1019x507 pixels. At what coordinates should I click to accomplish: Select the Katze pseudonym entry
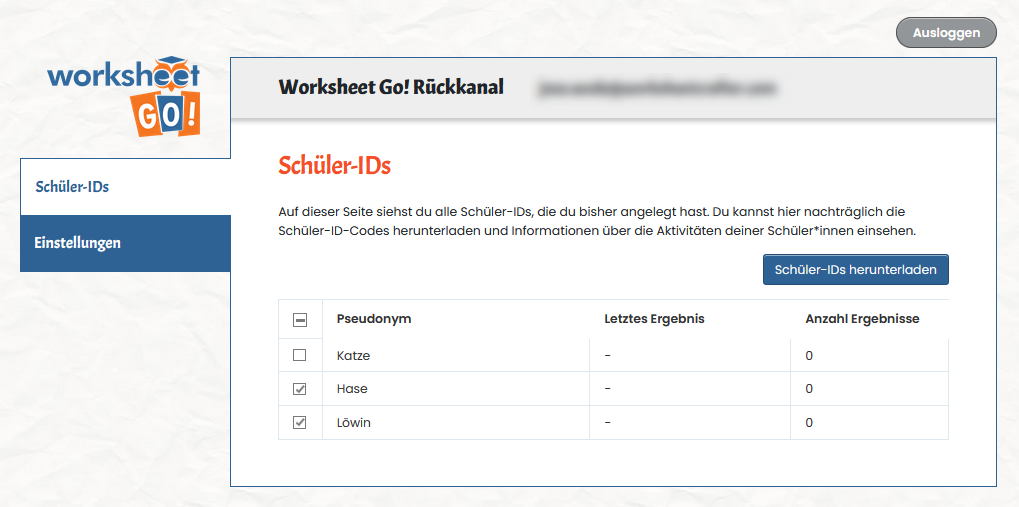(x=354, y=355)
